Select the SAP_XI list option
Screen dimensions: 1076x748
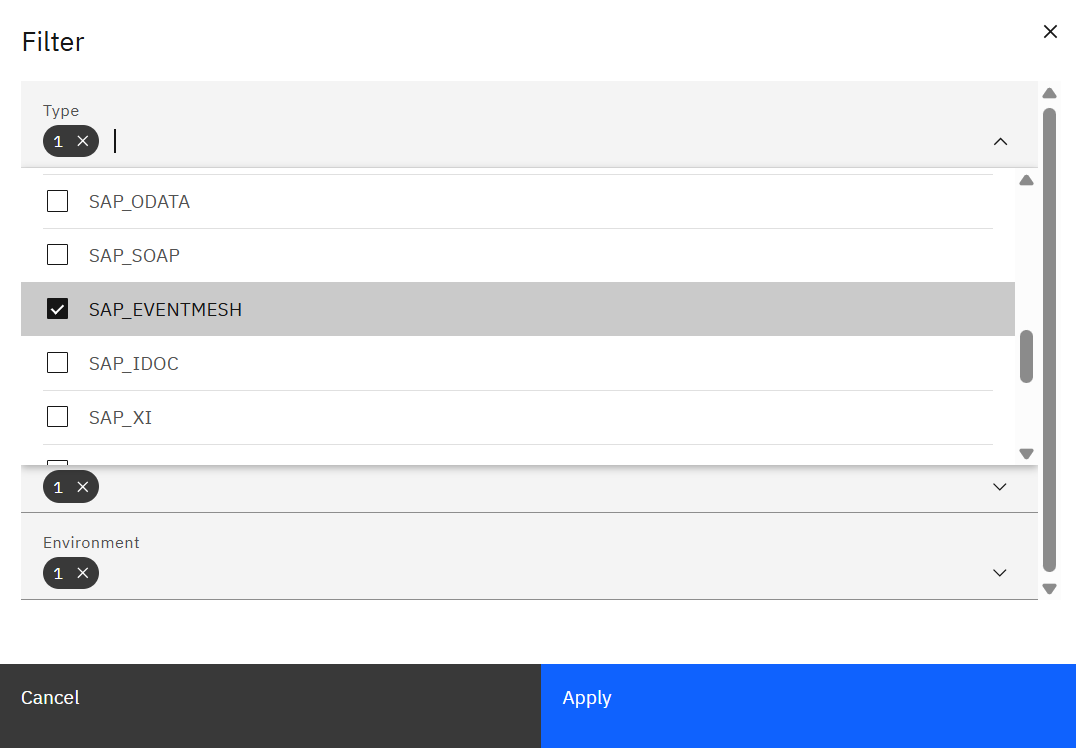pos(120,417)
